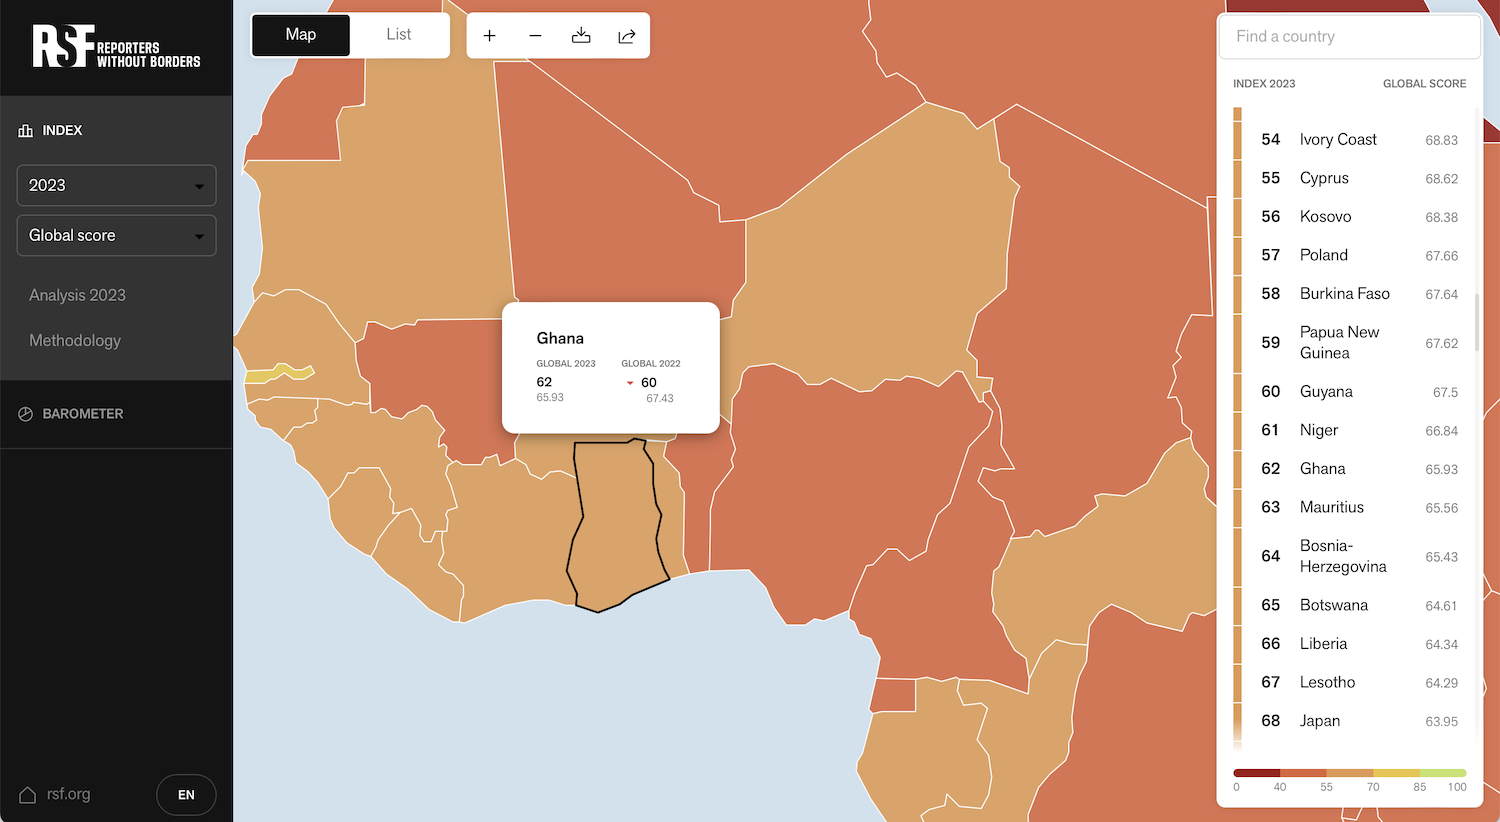
Task: Open the rsf.org link
Action: tap(68, 794)
